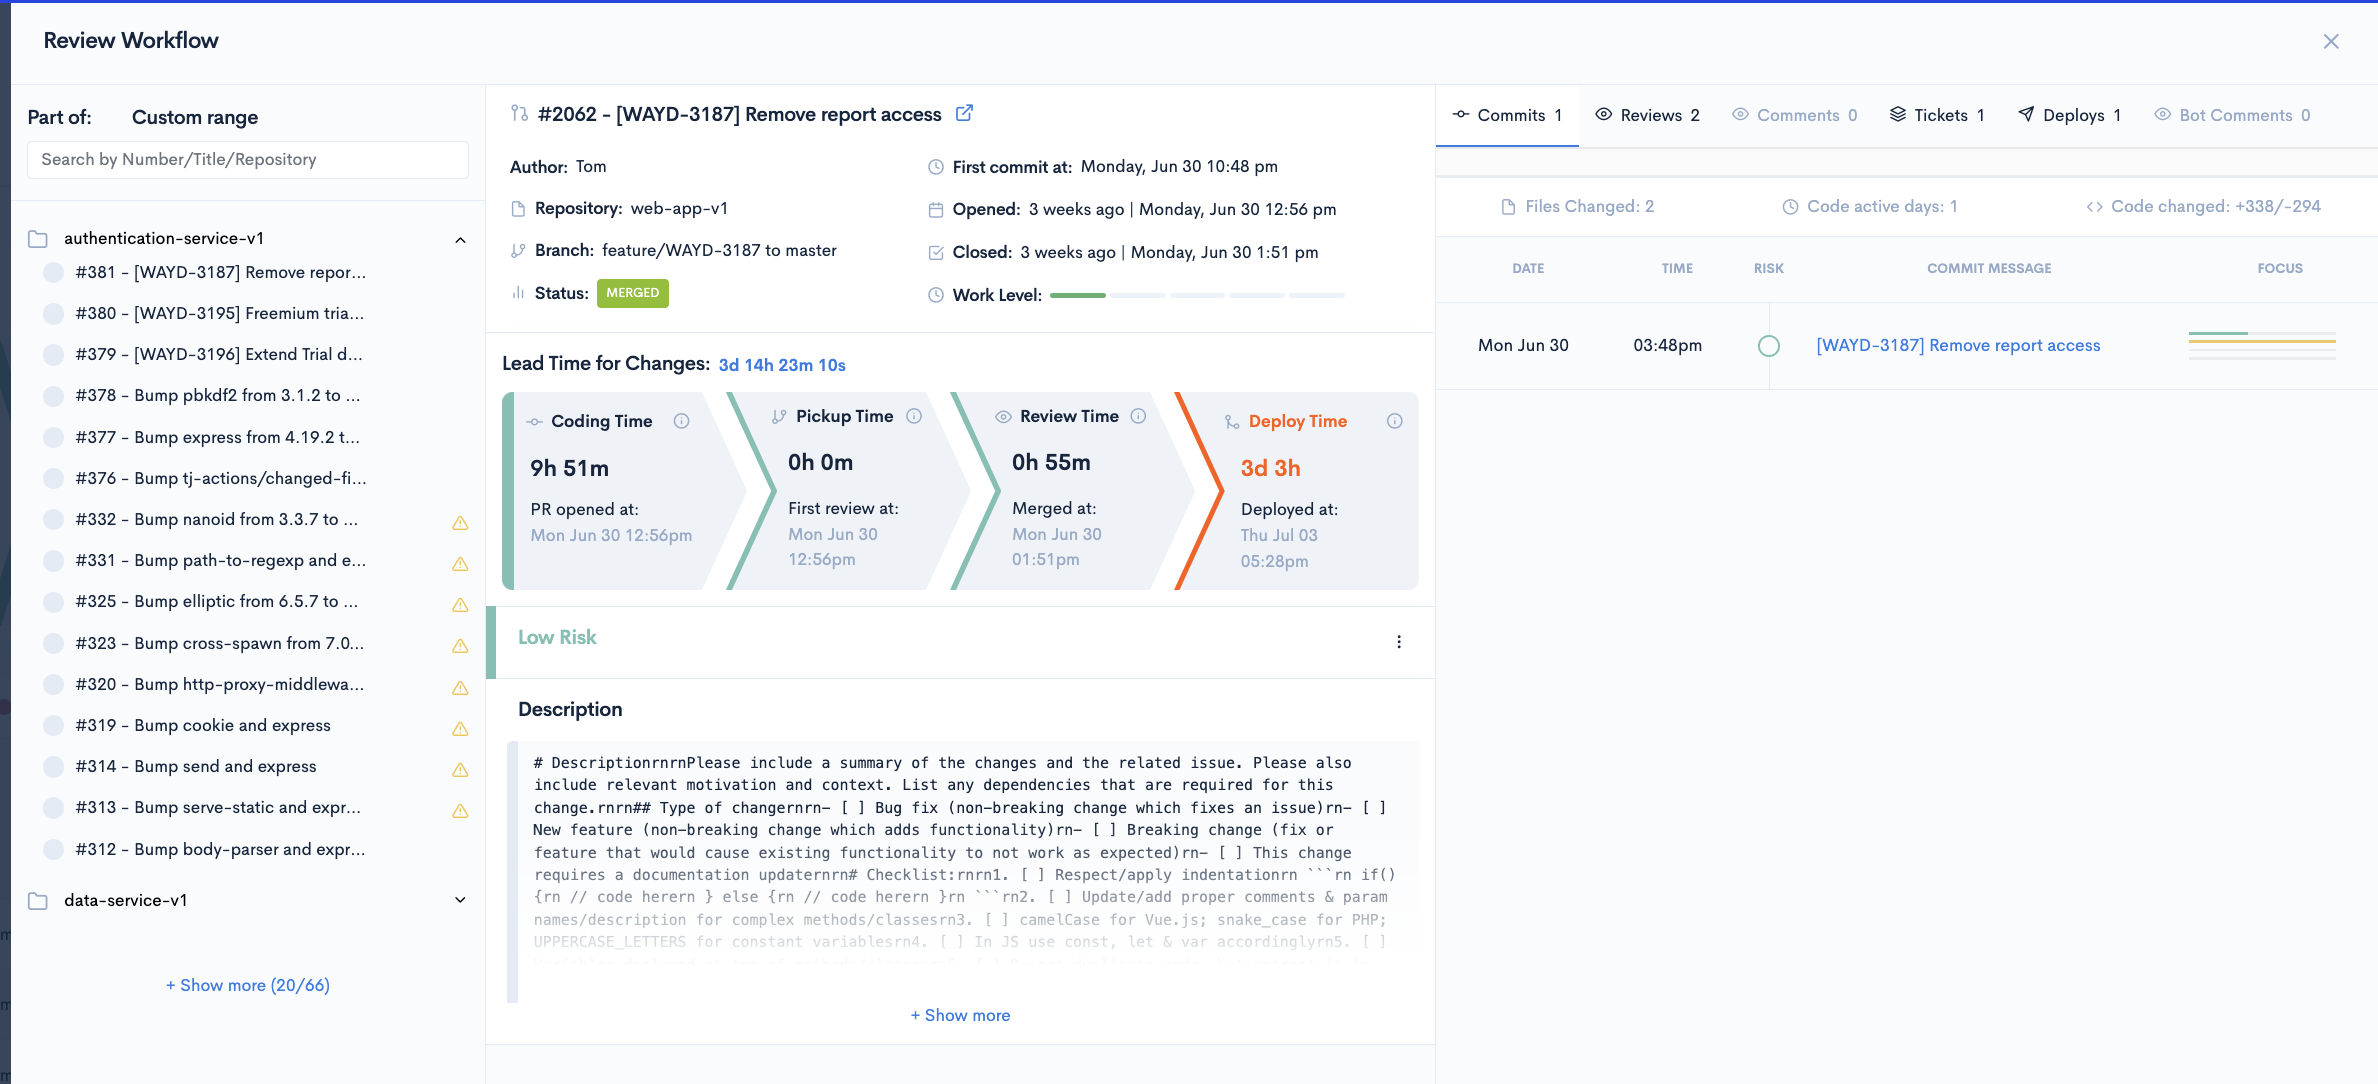Collapse the authentication-service-v1 repository group
Viewport: 2378px width, 1084px height.
click(x=460, y=240)
